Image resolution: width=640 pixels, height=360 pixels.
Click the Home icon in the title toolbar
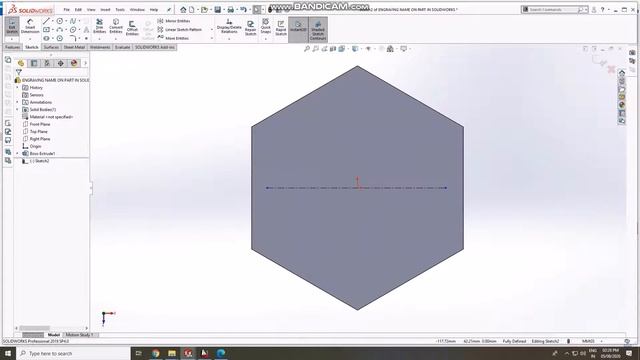(183, 9)
